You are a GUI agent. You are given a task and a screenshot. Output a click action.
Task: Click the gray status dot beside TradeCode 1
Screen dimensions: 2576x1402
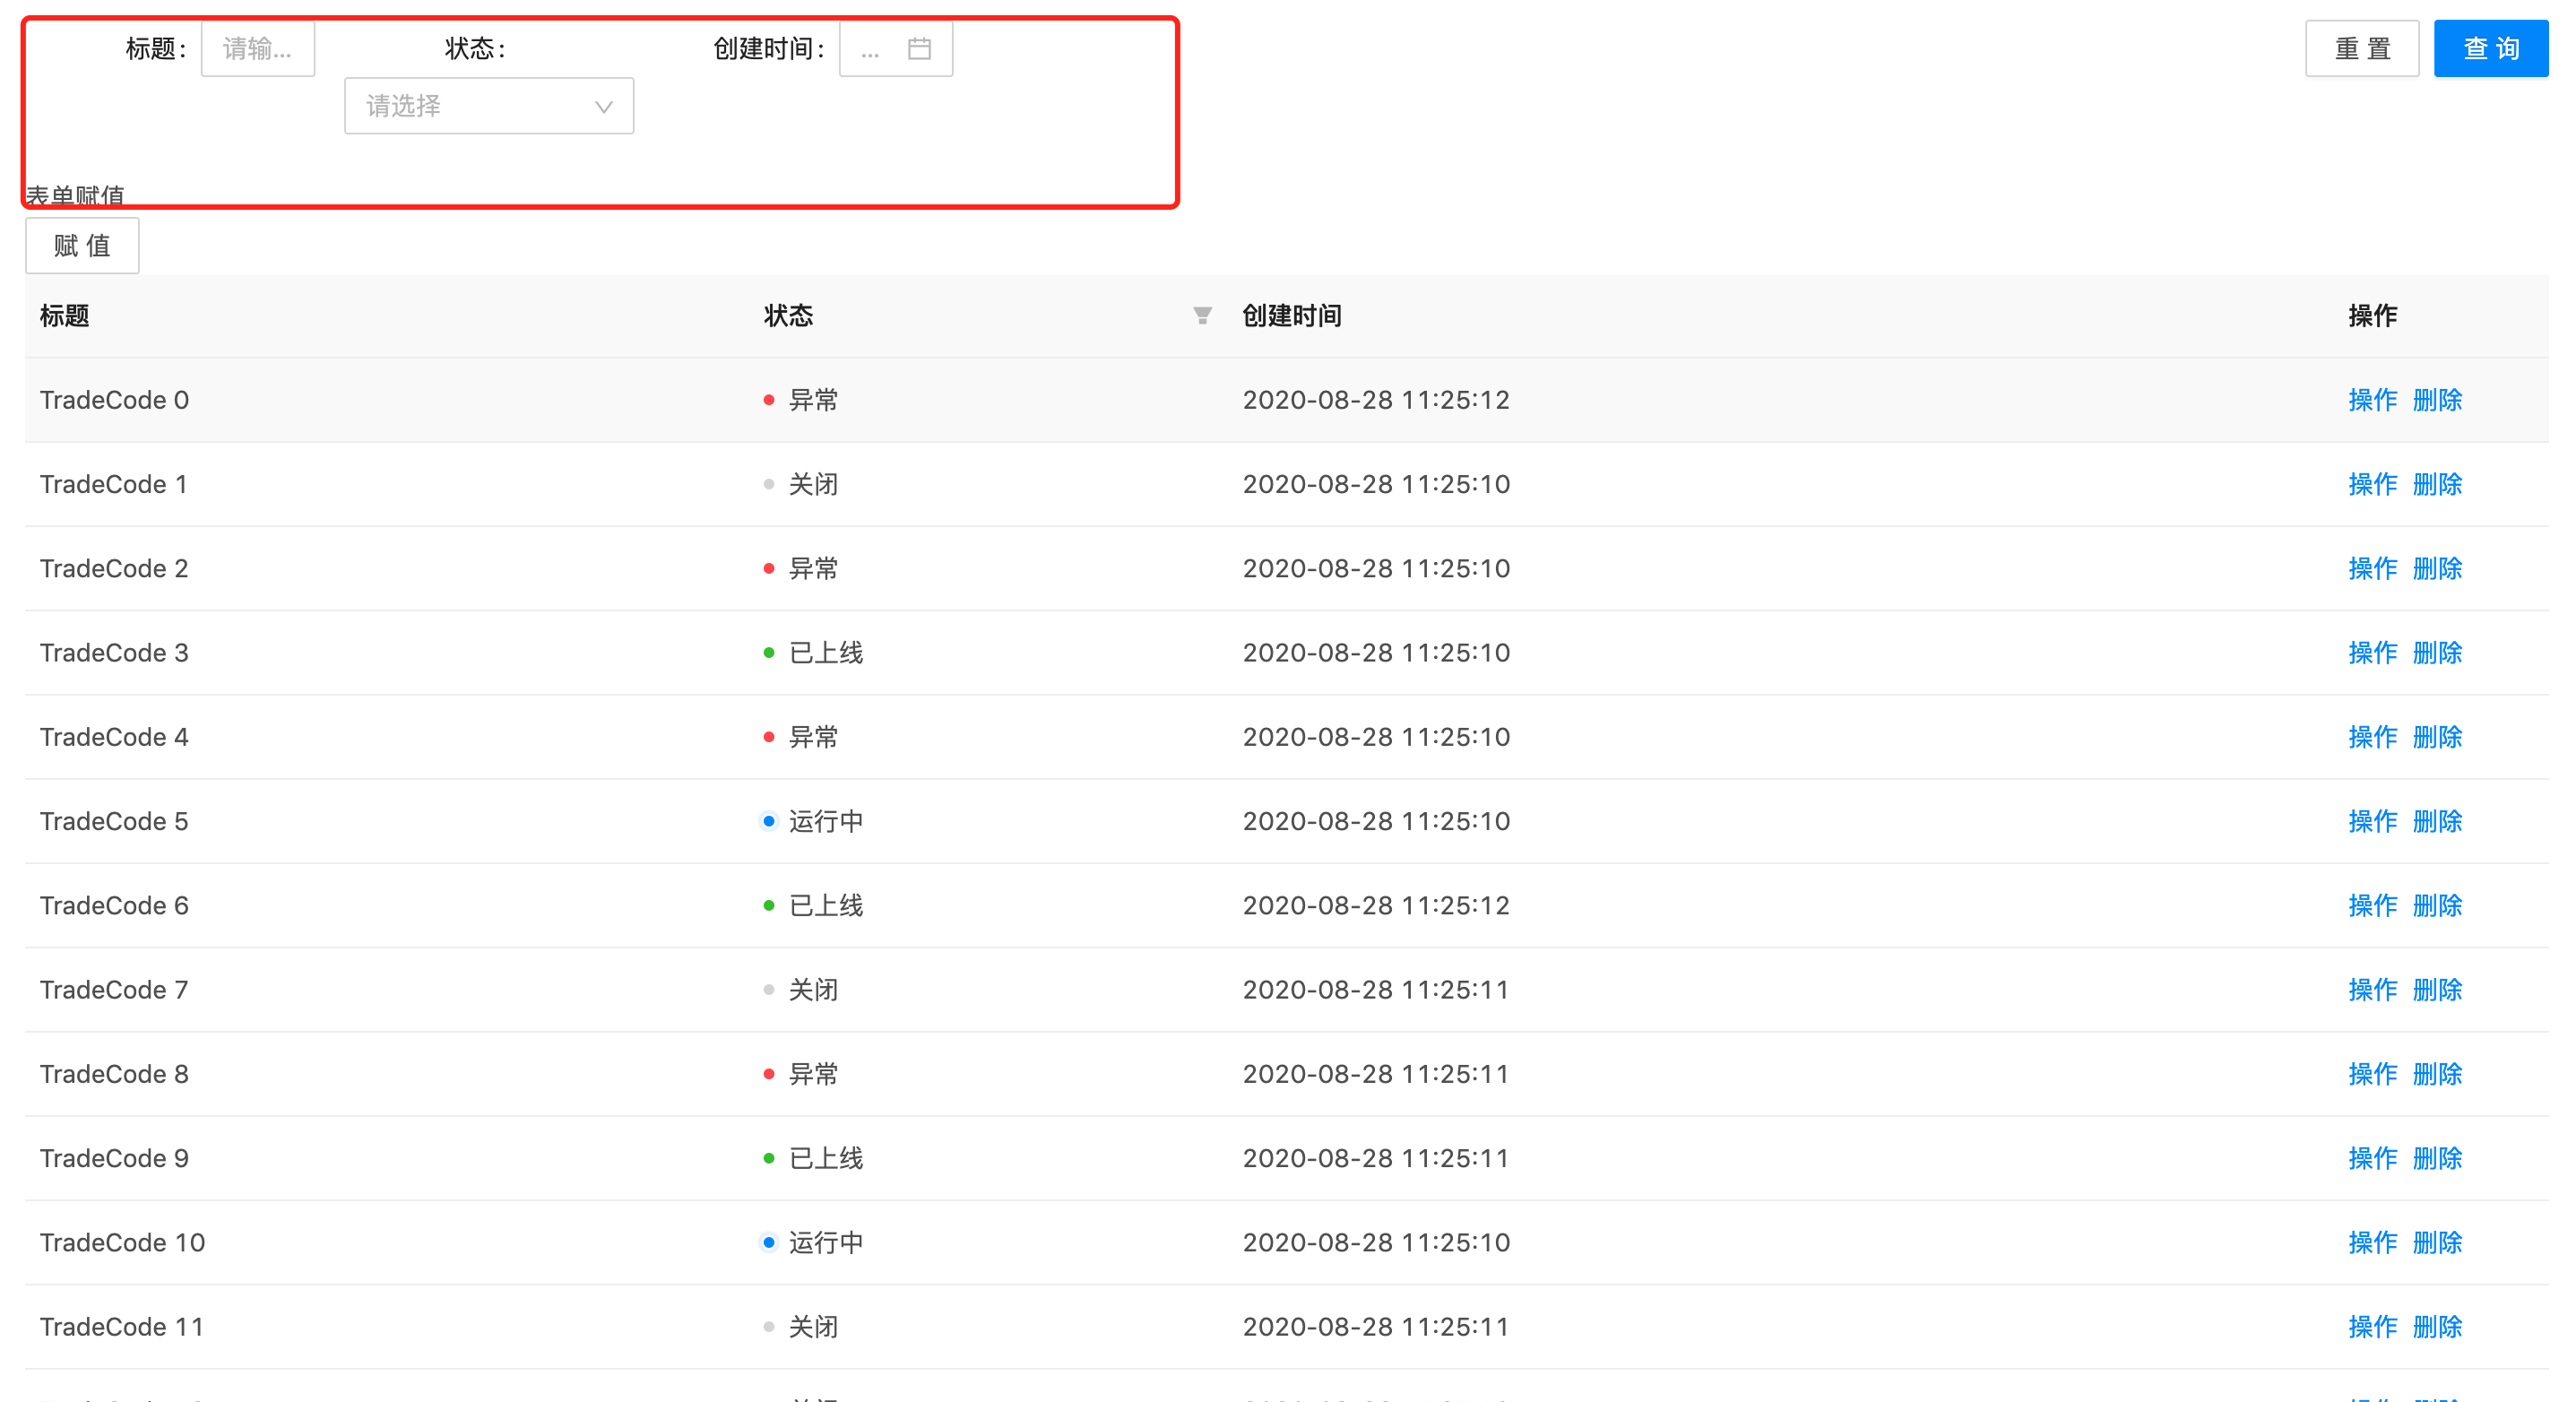pyautogui.click(x=767, y=484)
